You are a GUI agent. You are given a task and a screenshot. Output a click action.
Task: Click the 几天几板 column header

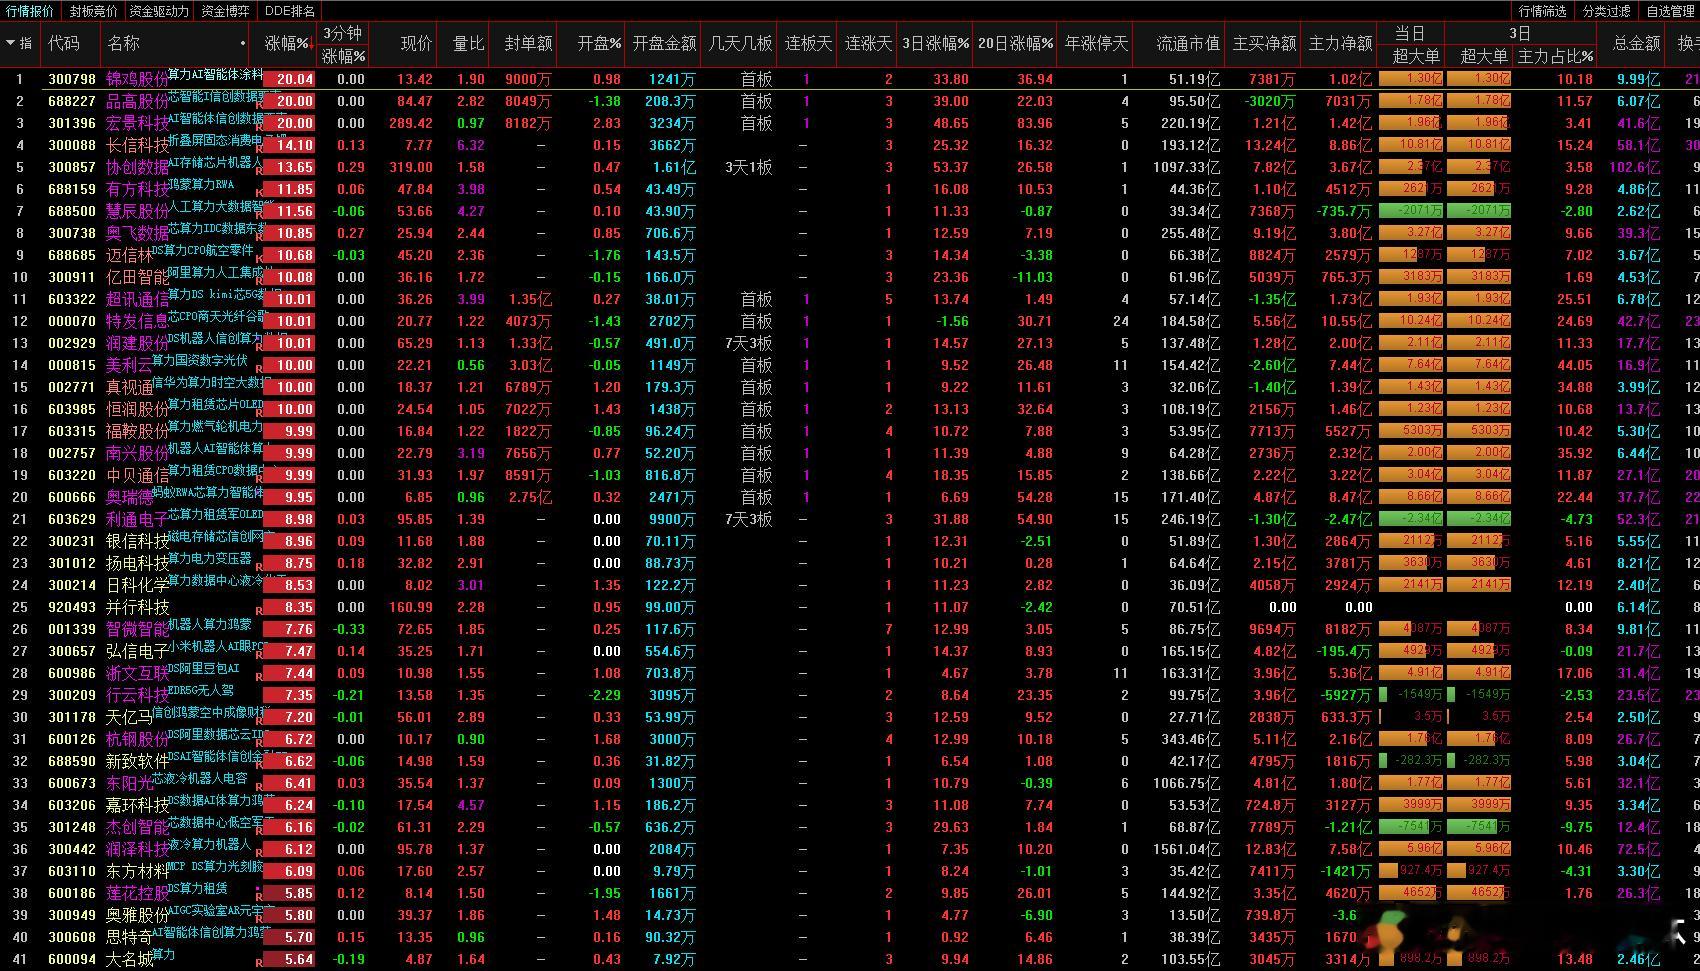(x=740, y=44)
